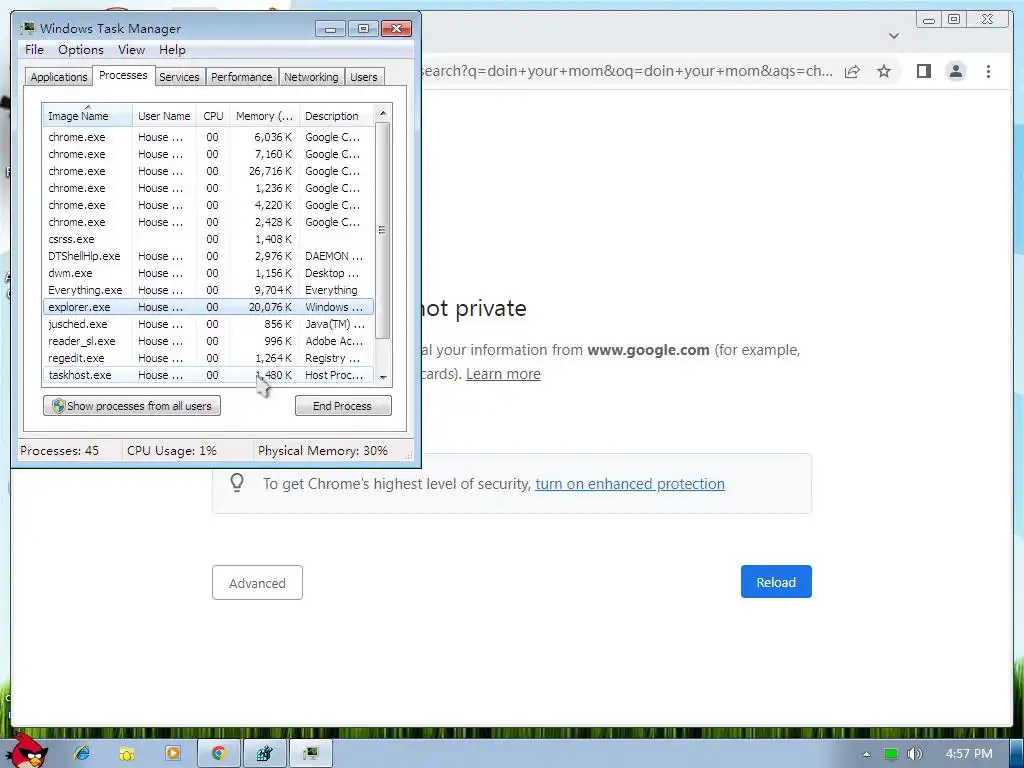This screenshot has width=1024, height=768.
Task: Select the chrome.exe row using 1,236 K
Action: 208,188
